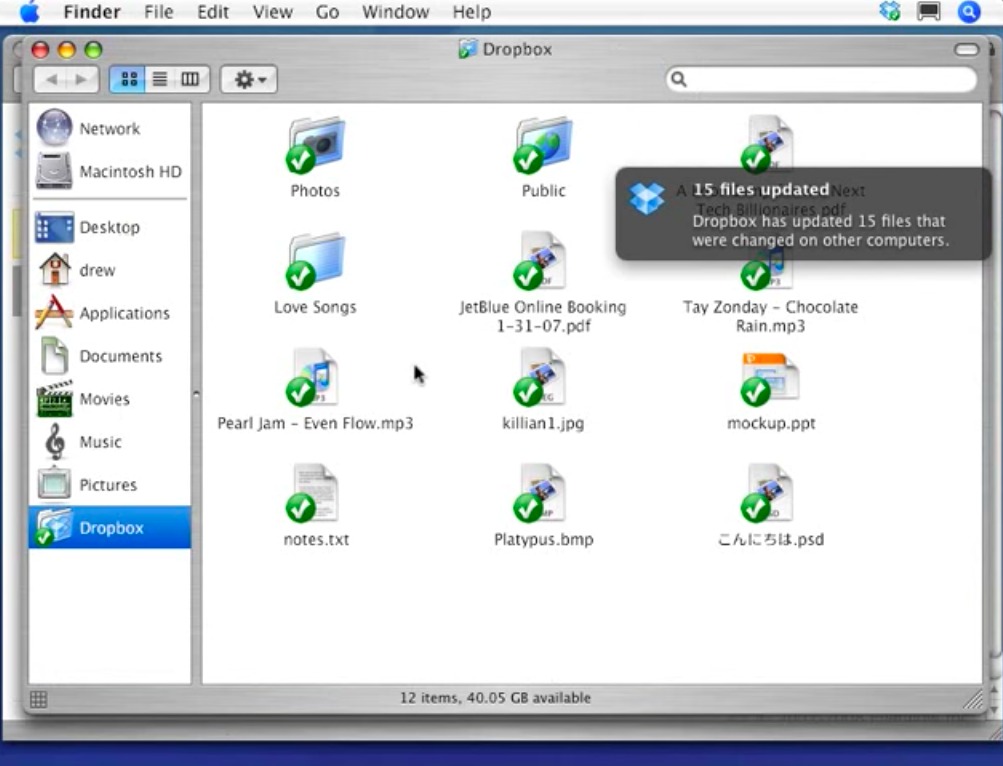The image size is (1003, 766).
Task: Open the Window menu
Action: tap(395, 12)
